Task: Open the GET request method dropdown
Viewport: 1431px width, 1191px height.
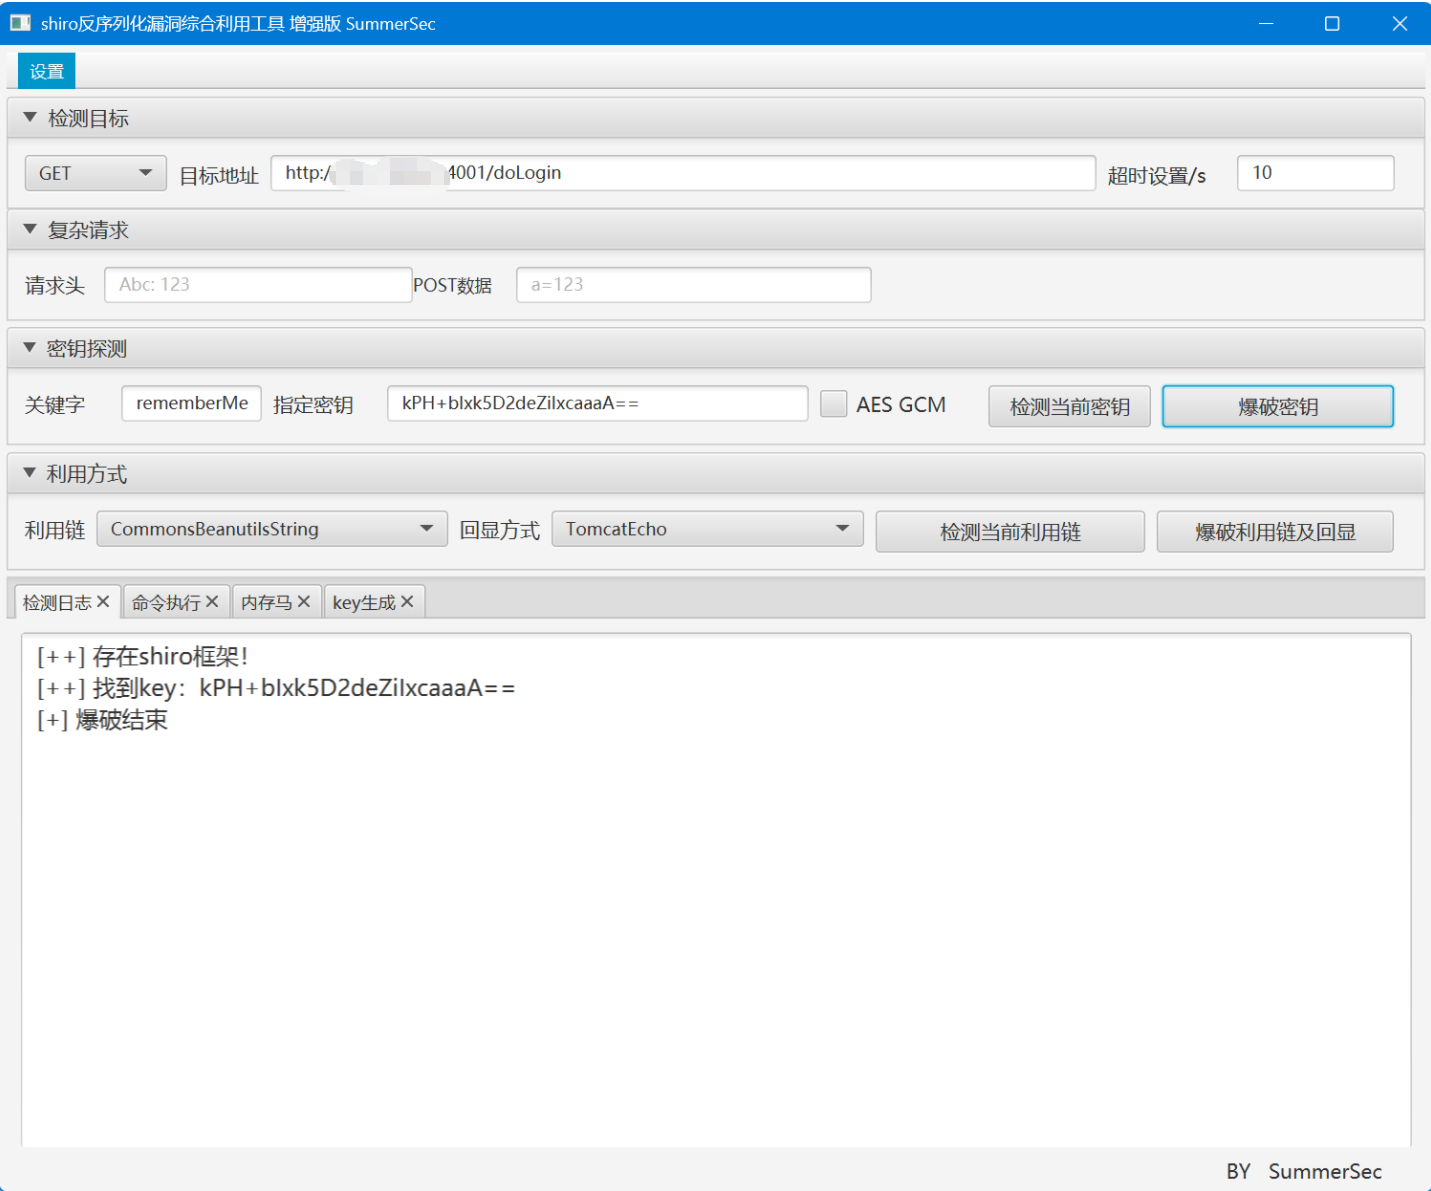Action: coord(95,173)
